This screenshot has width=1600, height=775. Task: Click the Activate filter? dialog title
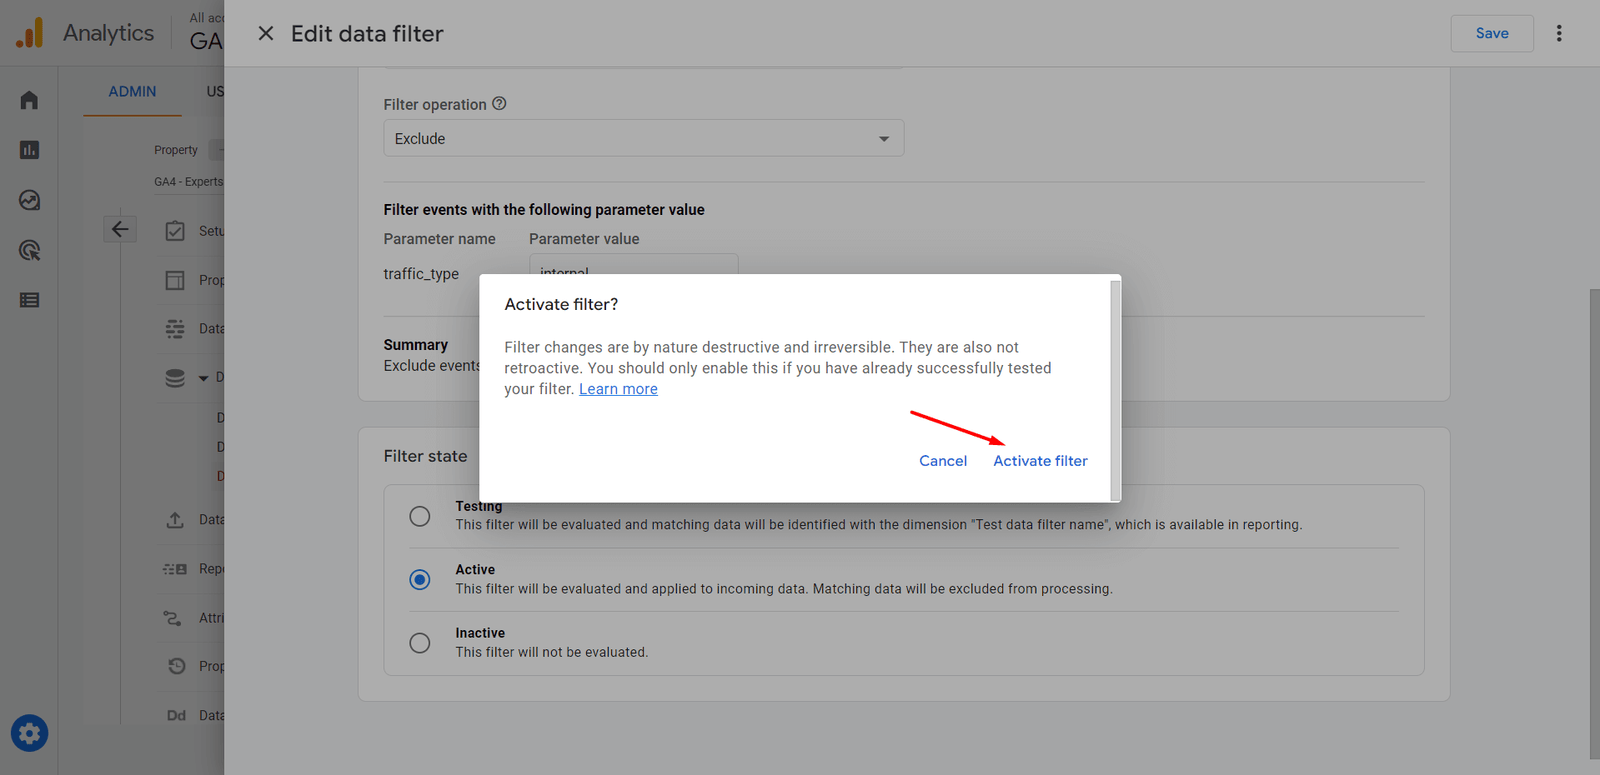point(561,304)
